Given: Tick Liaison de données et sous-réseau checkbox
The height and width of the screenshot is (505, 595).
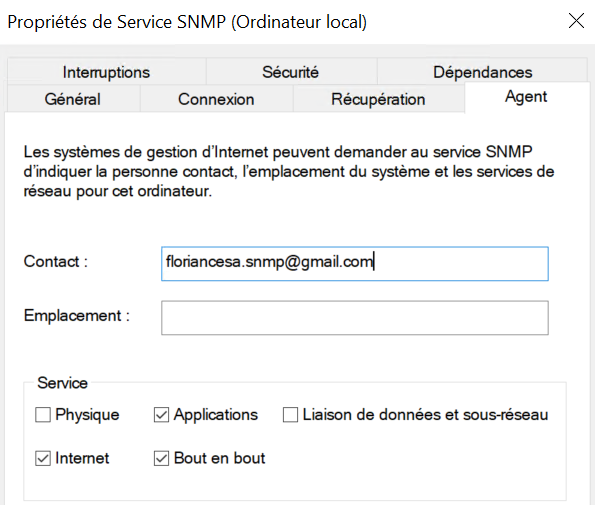Looking at the screenshot, I should click(290, 414).
